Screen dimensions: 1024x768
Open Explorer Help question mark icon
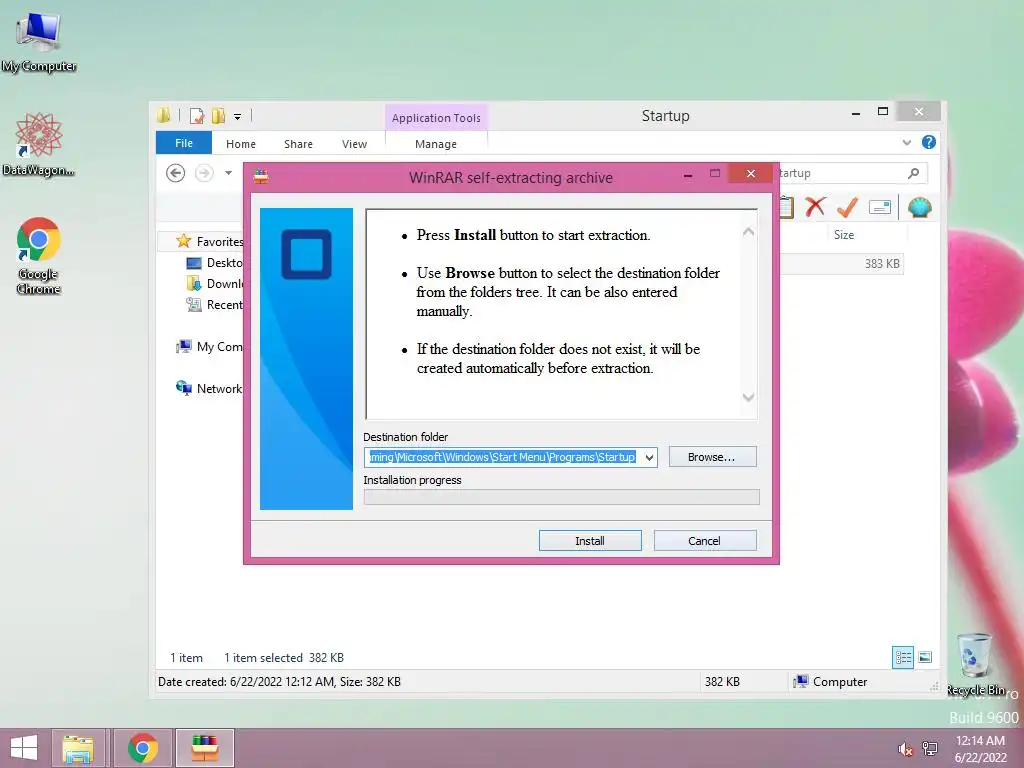929,142
